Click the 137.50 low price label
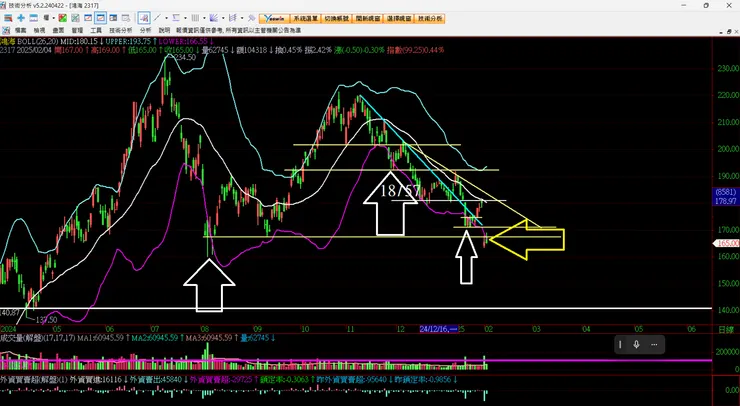Viewport: 740px width, 406px height. click(46, 320)
